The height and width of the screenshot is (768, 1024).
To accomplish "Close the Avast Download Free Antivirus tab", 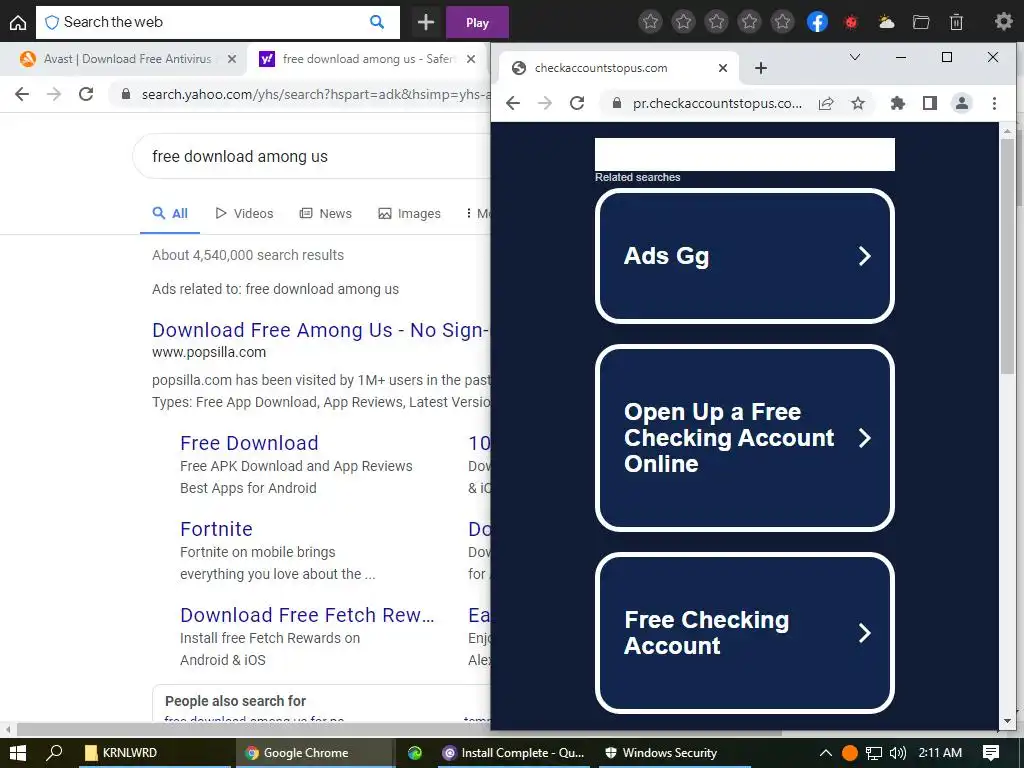I will [x=232, y=59].
